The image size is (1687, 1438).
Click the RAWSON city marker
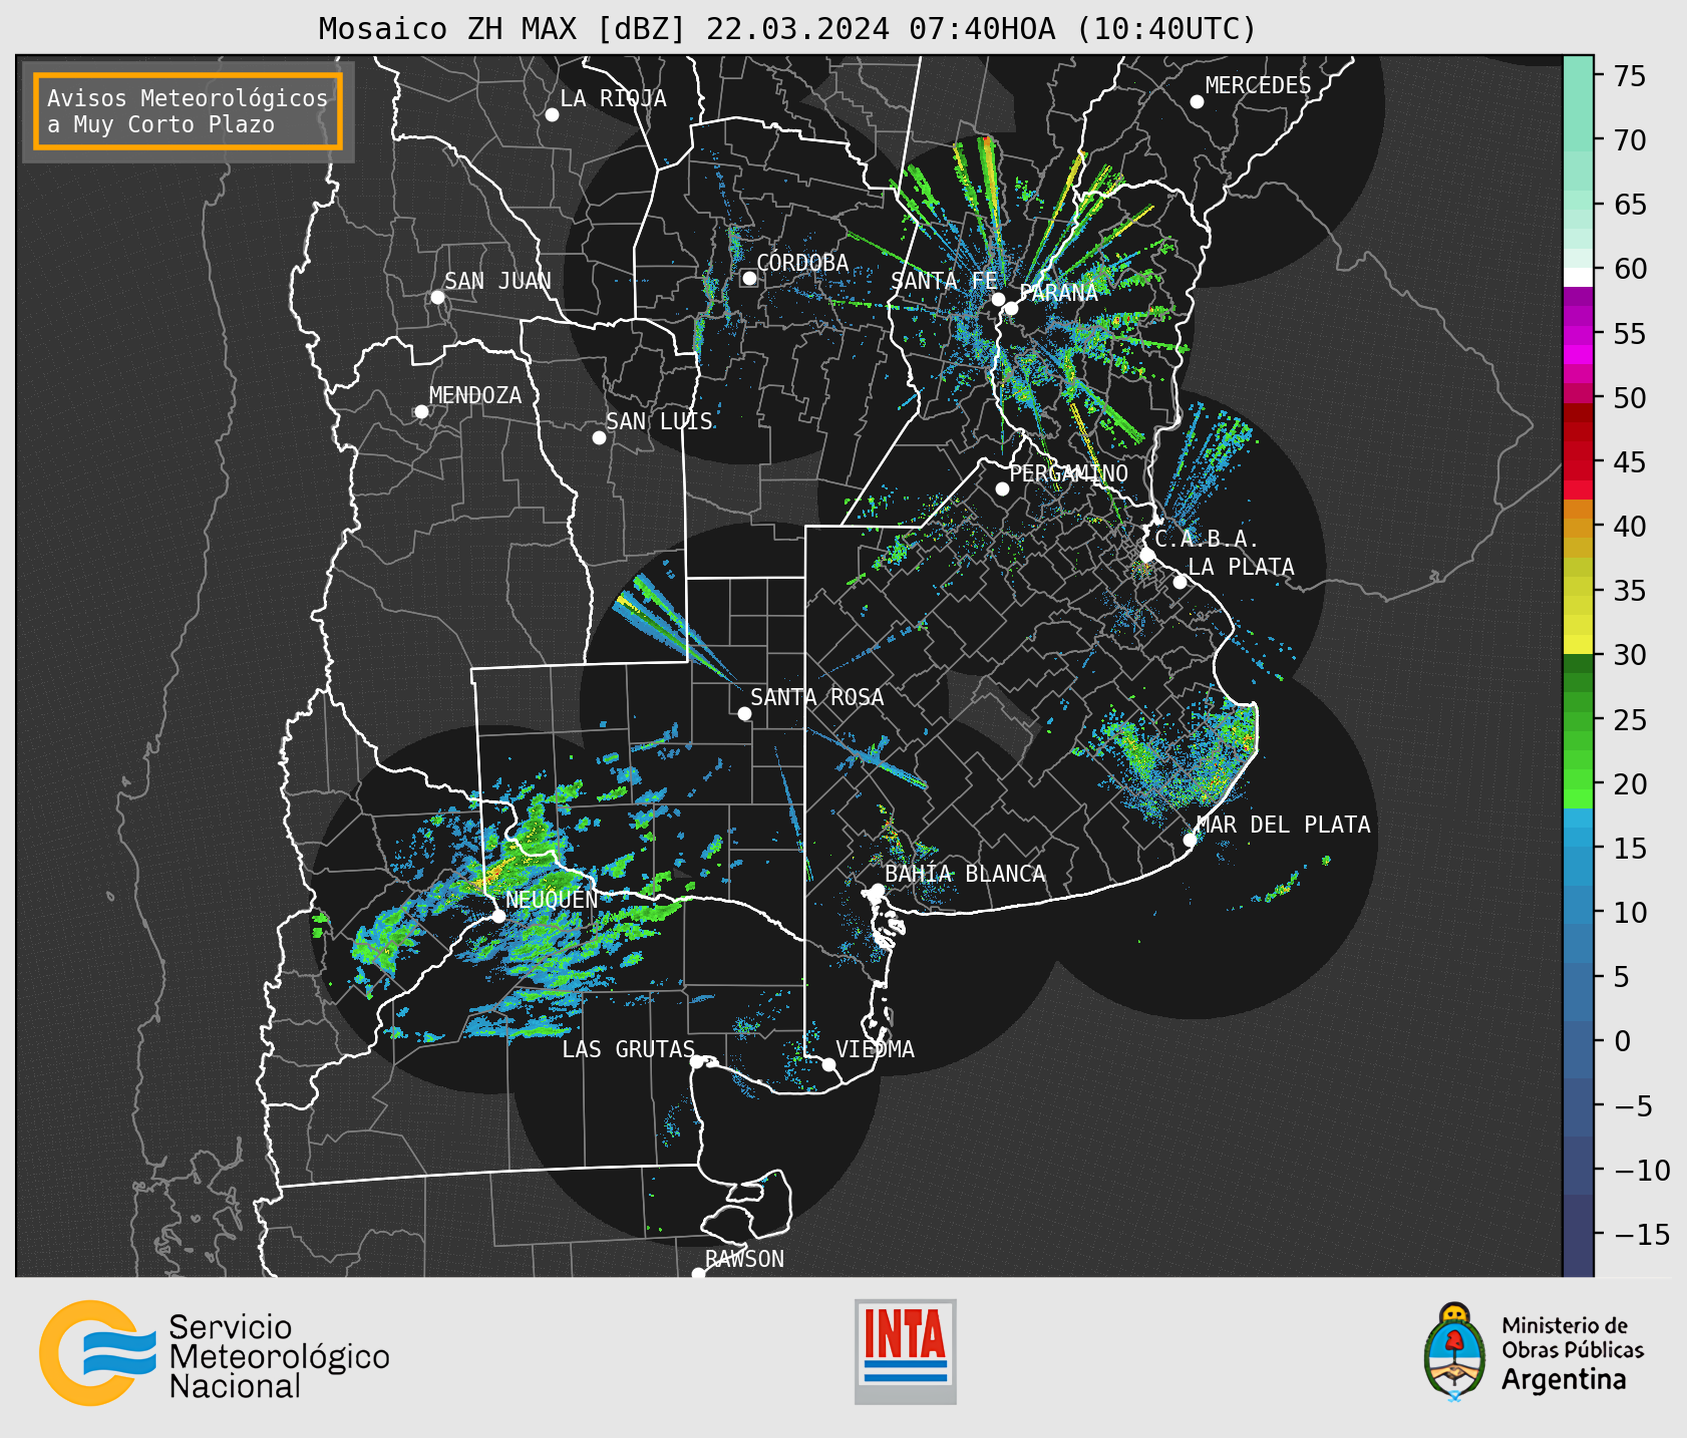[x=698, y=1274]
